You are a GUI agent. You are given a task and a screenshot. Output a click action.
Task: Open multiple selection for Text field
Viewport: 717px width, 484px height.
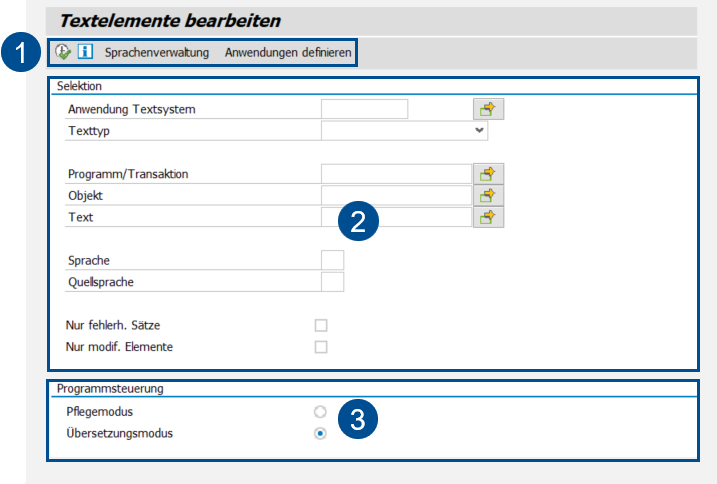pos(488,216)
